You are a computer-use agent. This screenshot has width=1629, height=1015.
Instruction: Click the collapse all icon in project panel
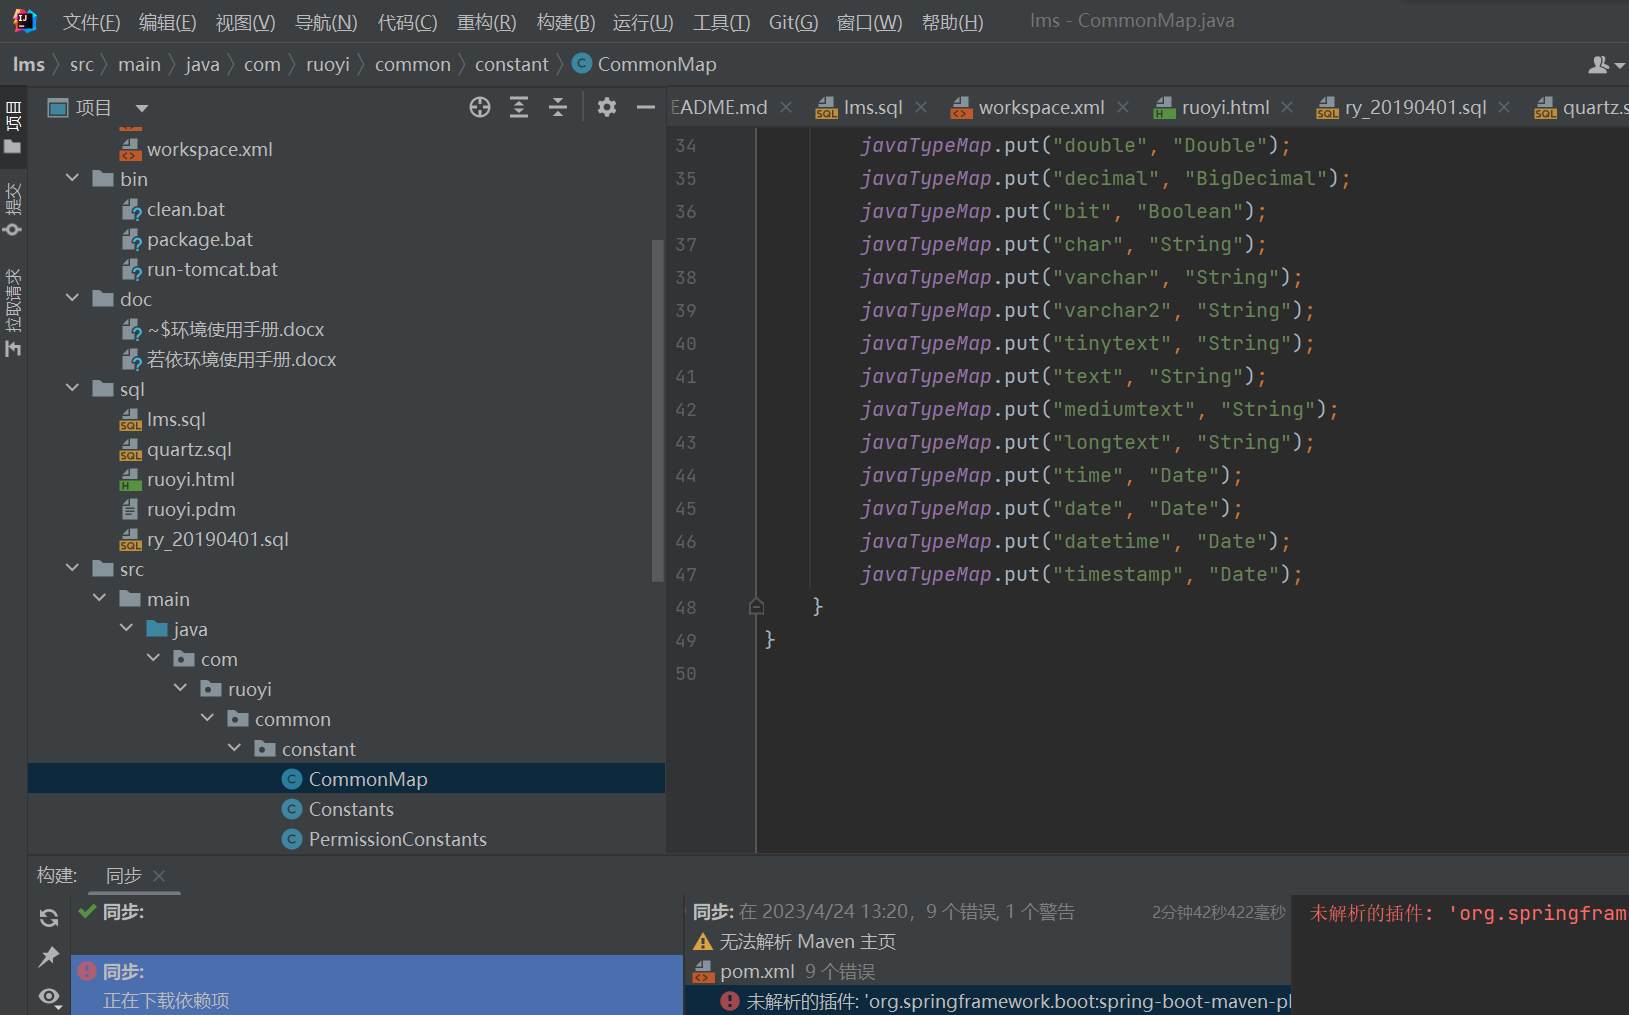point(558,108)
